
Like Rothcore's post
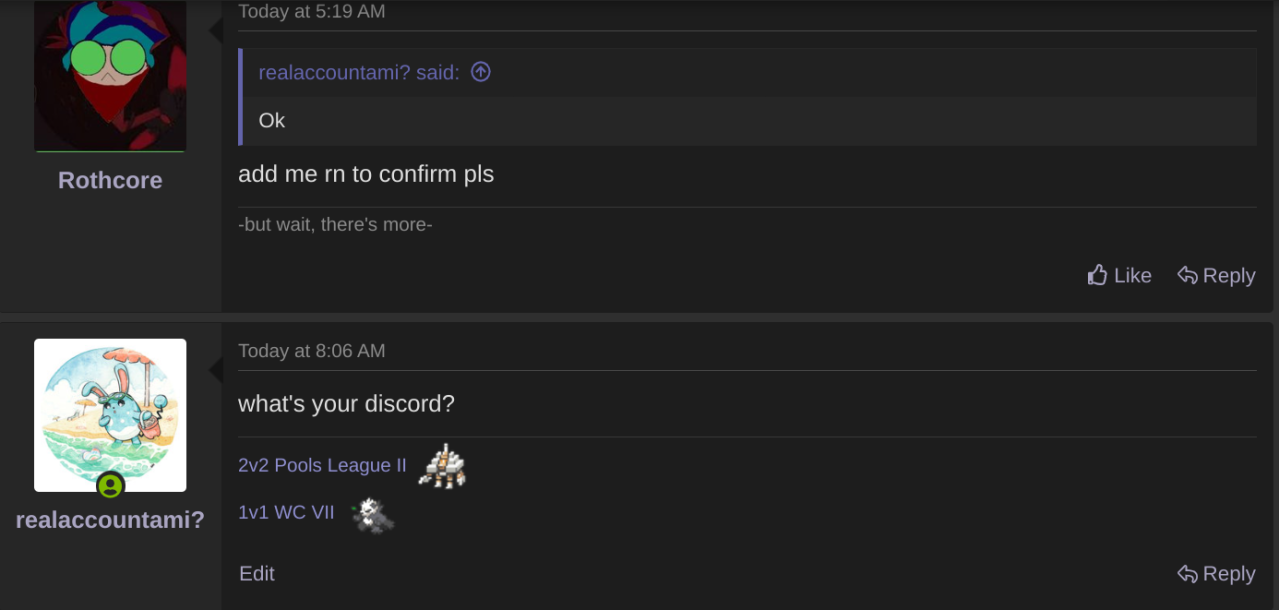[x=1119, y=275]
